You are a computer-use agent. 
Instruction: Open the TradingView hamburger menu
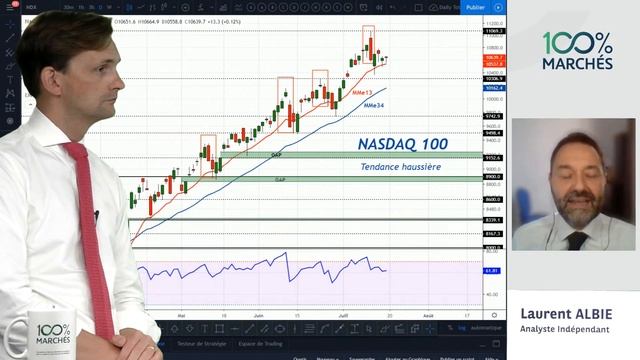[x=10, y=7]
